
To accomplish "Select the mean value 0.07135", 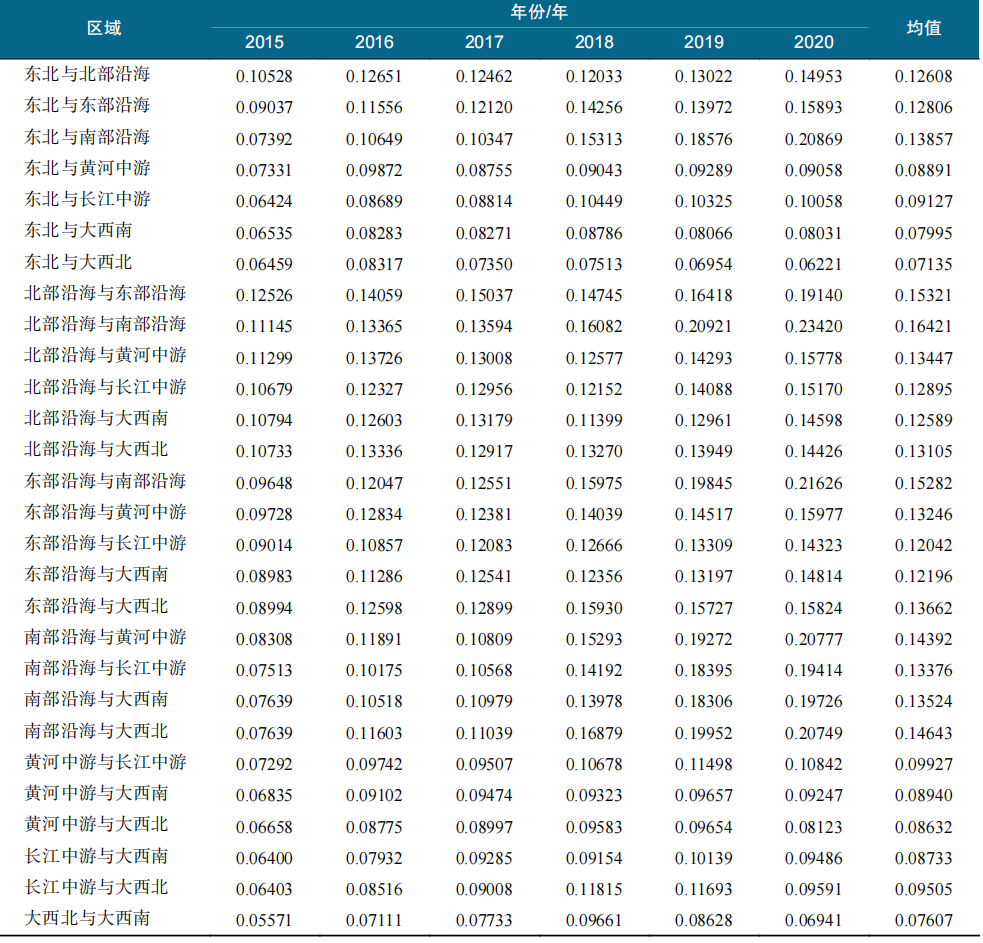I will click(924, 264).
